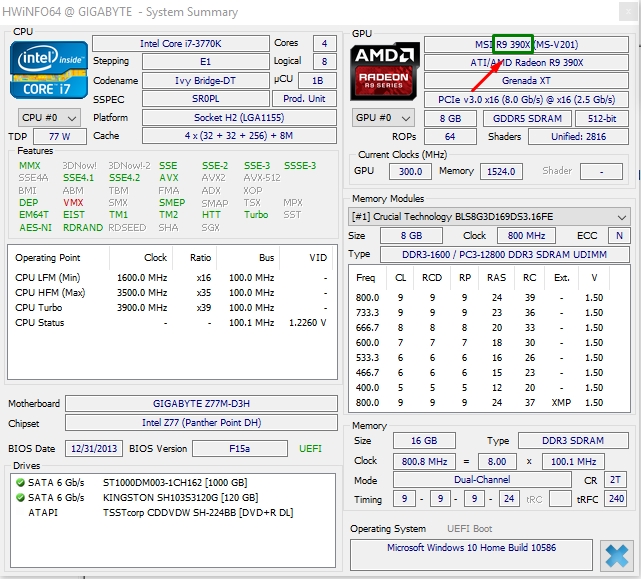Click the module clock 800 MHz field
Screen dimensions: 641x579
[x=527, y=236]
